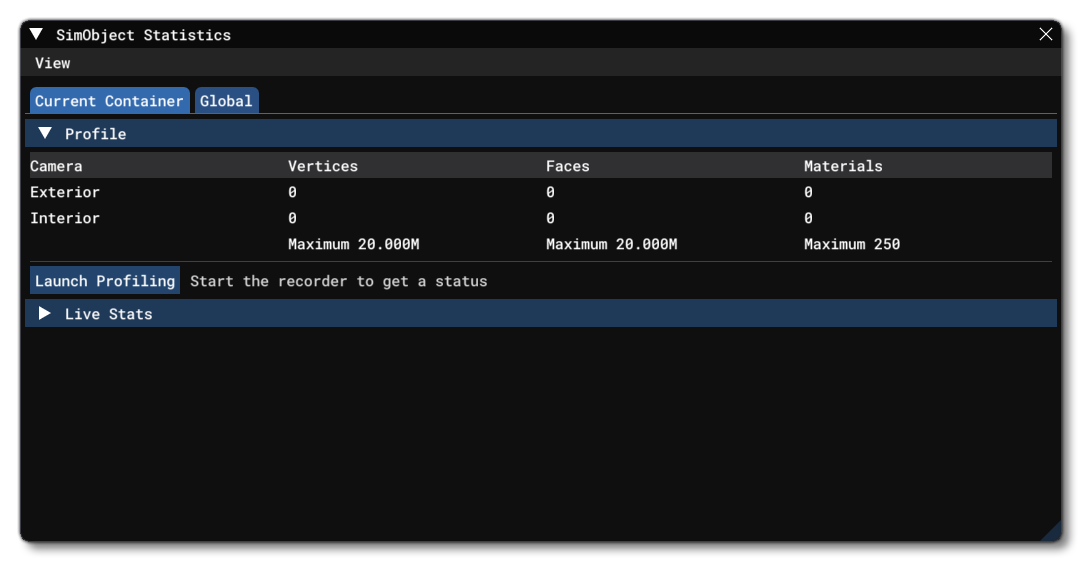
Task: Click the Vertices column header
Action: click(x=323, y=166)
